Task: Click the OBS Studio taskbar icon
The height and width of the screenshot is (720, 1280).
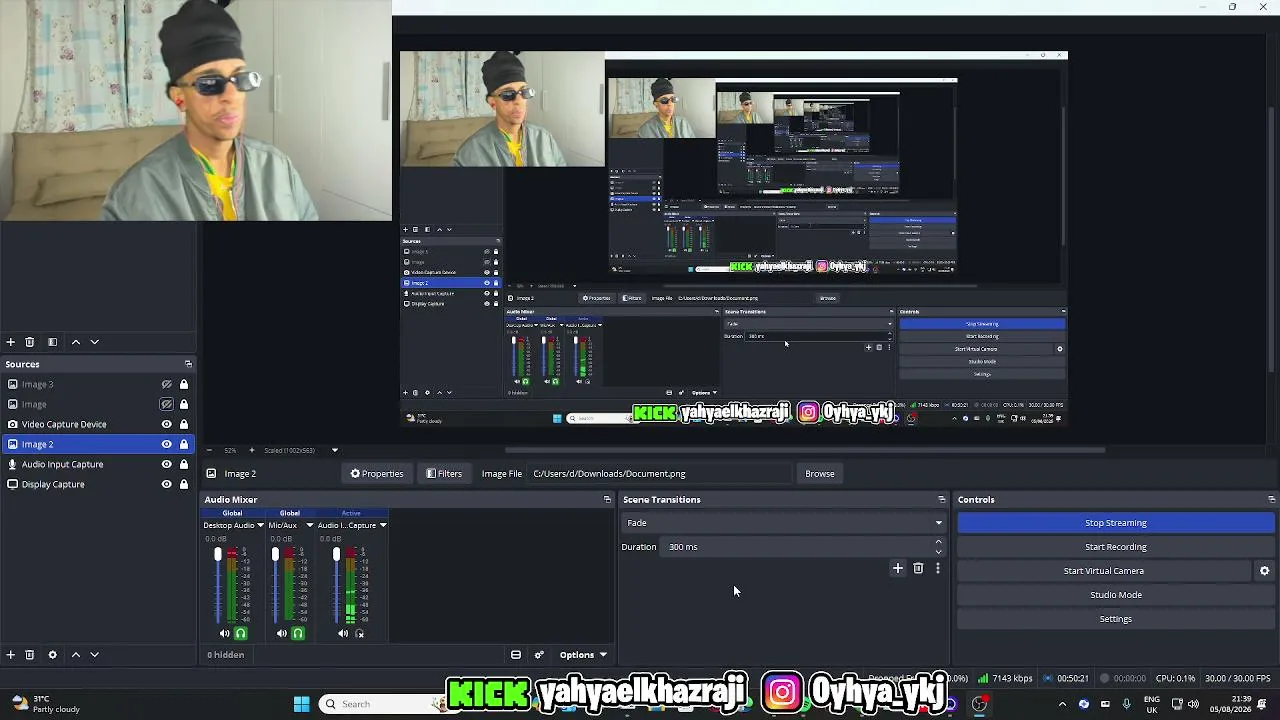Action: point(979,704)
